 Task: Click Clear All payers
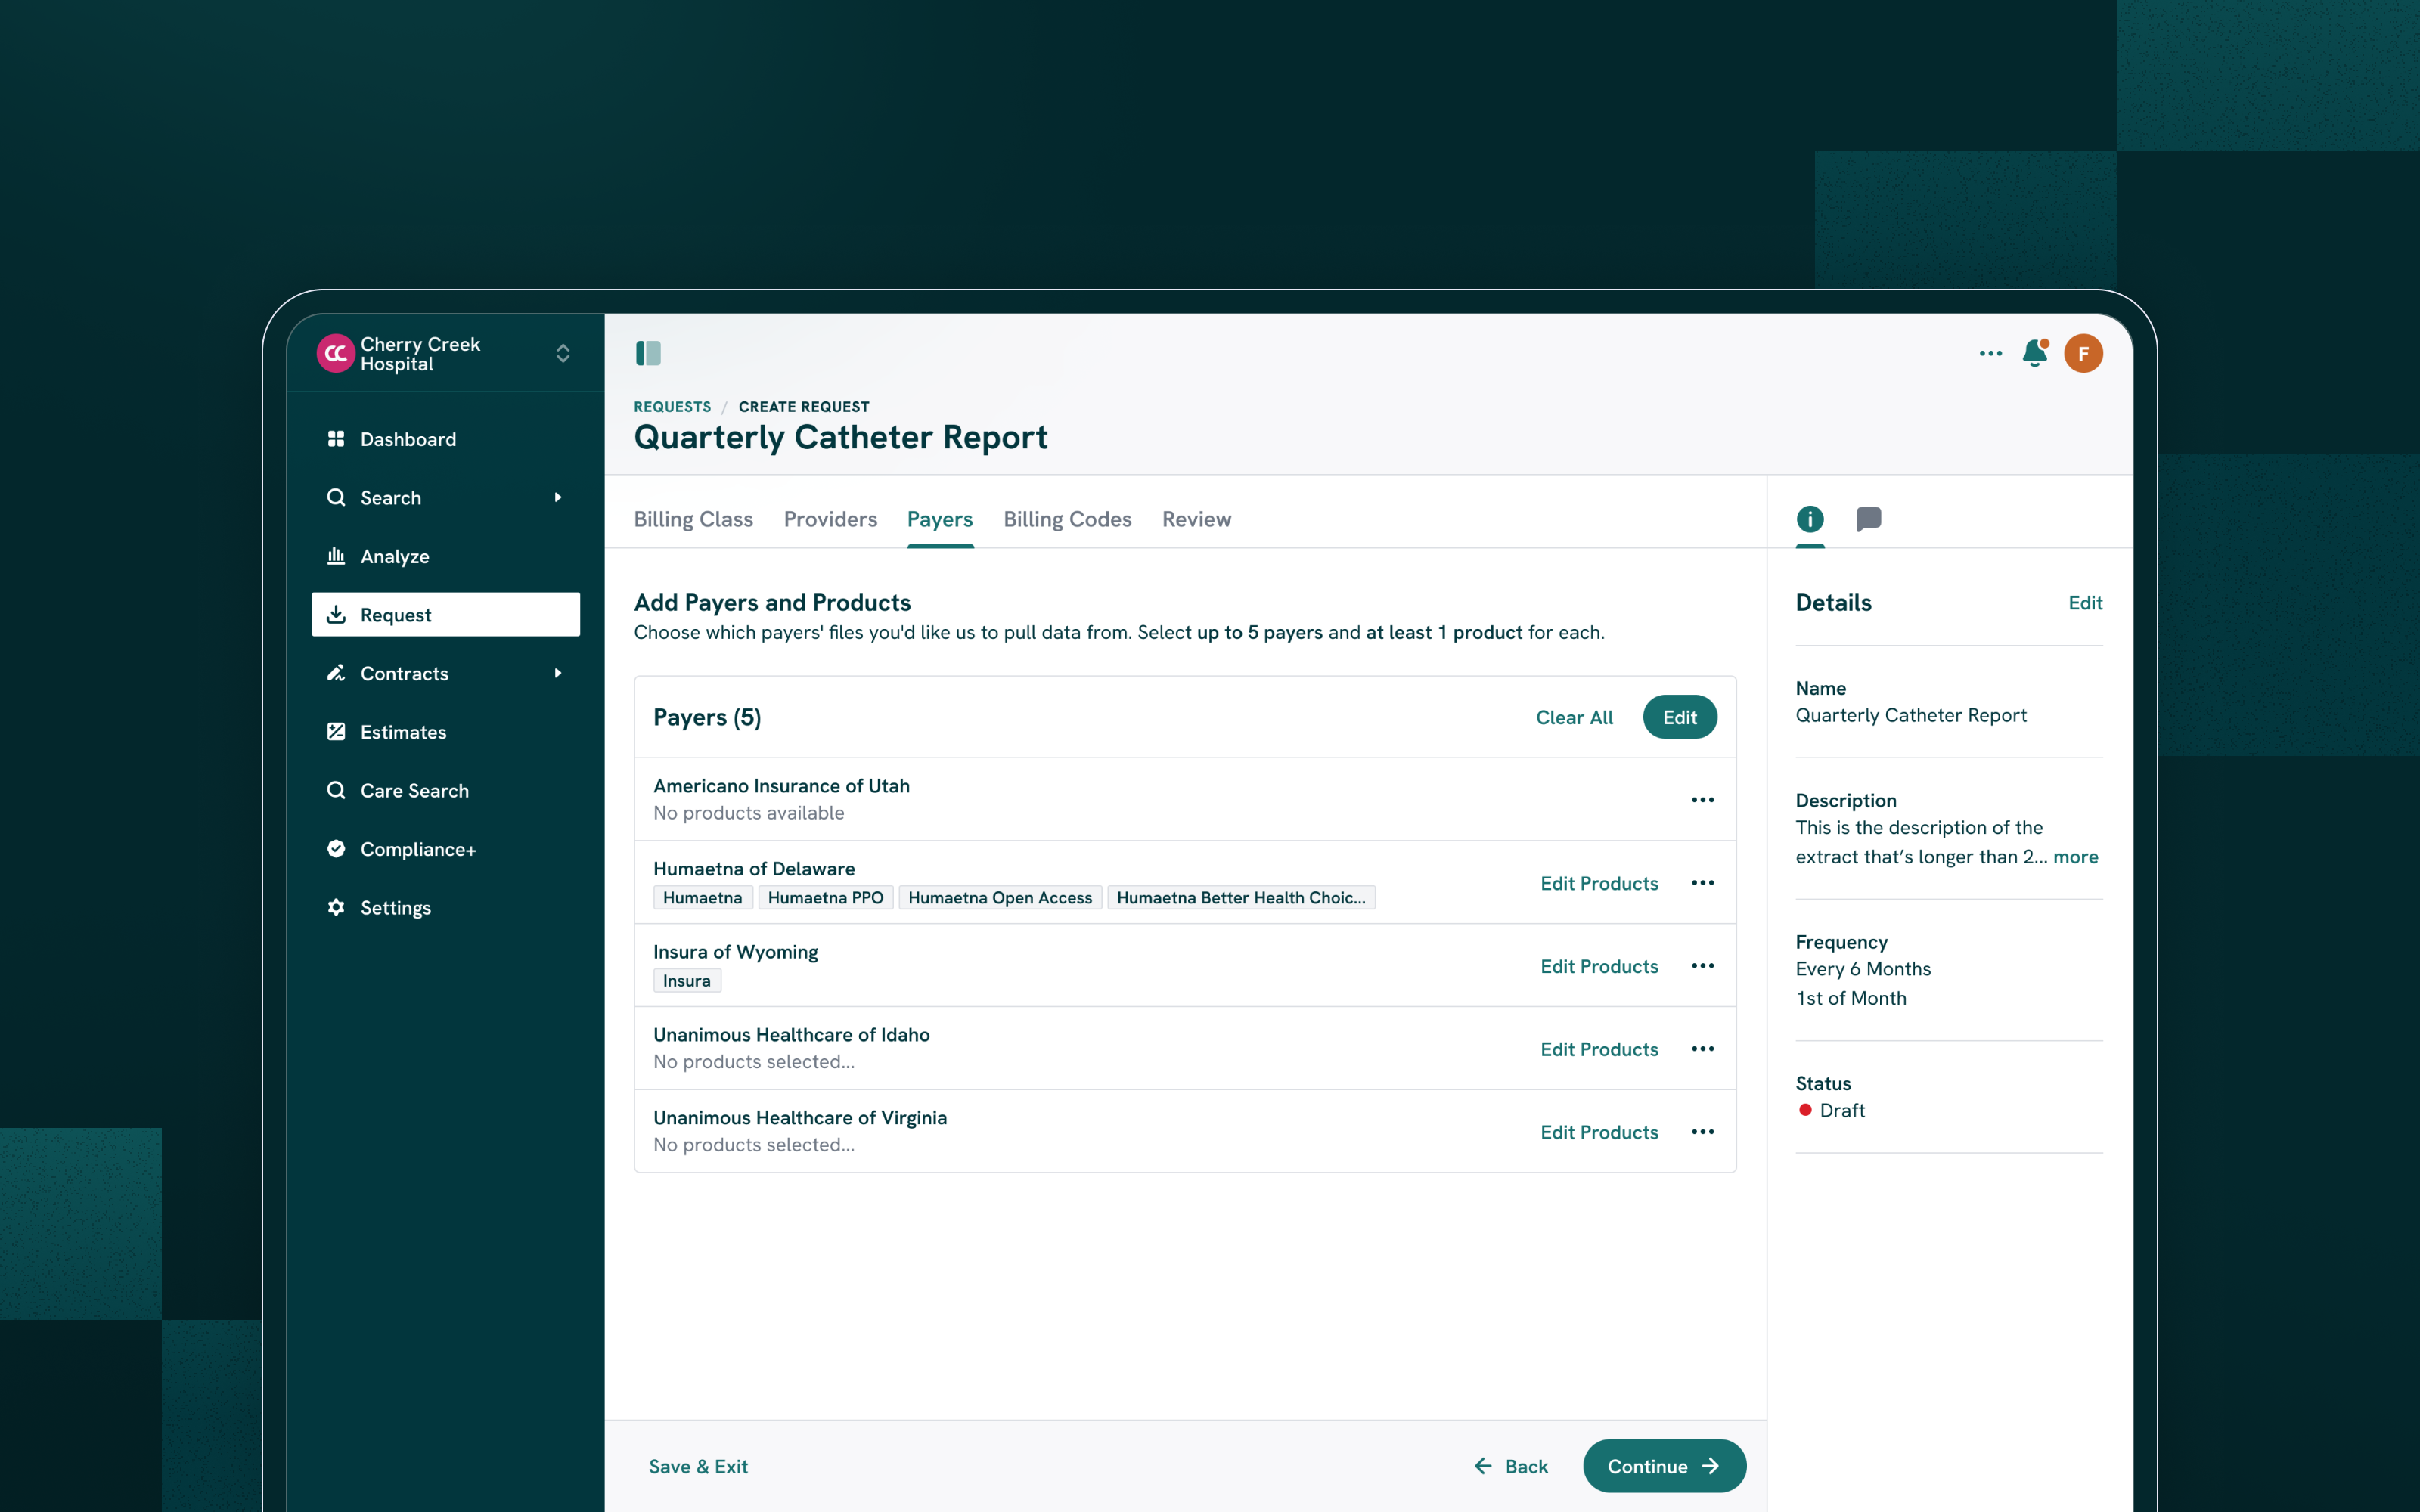[x=1573, y=717]
